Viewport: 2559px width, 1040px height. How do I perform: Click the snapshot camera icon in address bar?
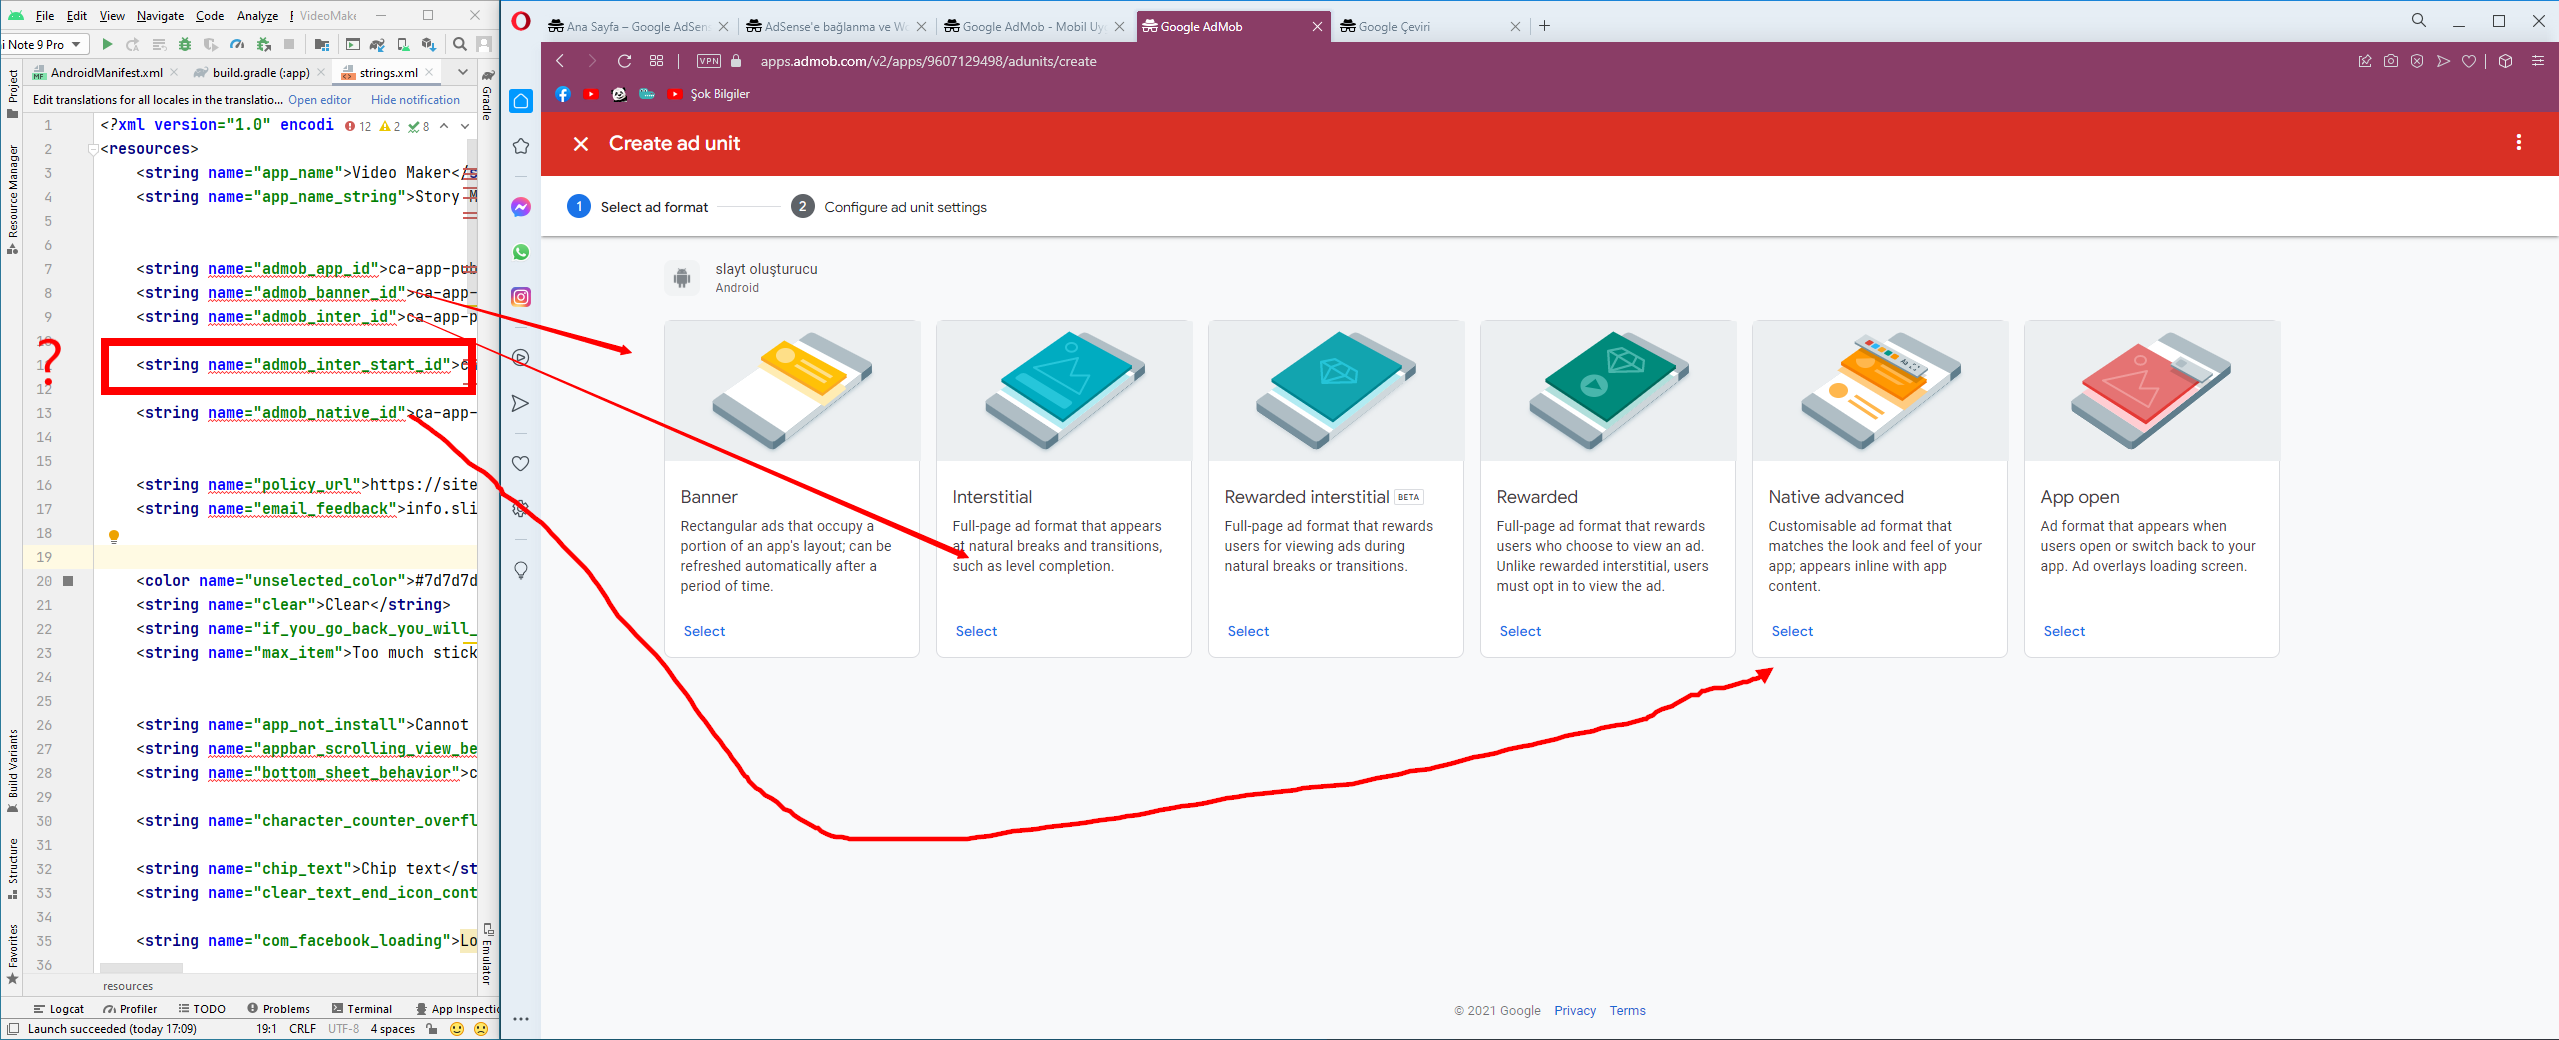(x=2390, y=61)
